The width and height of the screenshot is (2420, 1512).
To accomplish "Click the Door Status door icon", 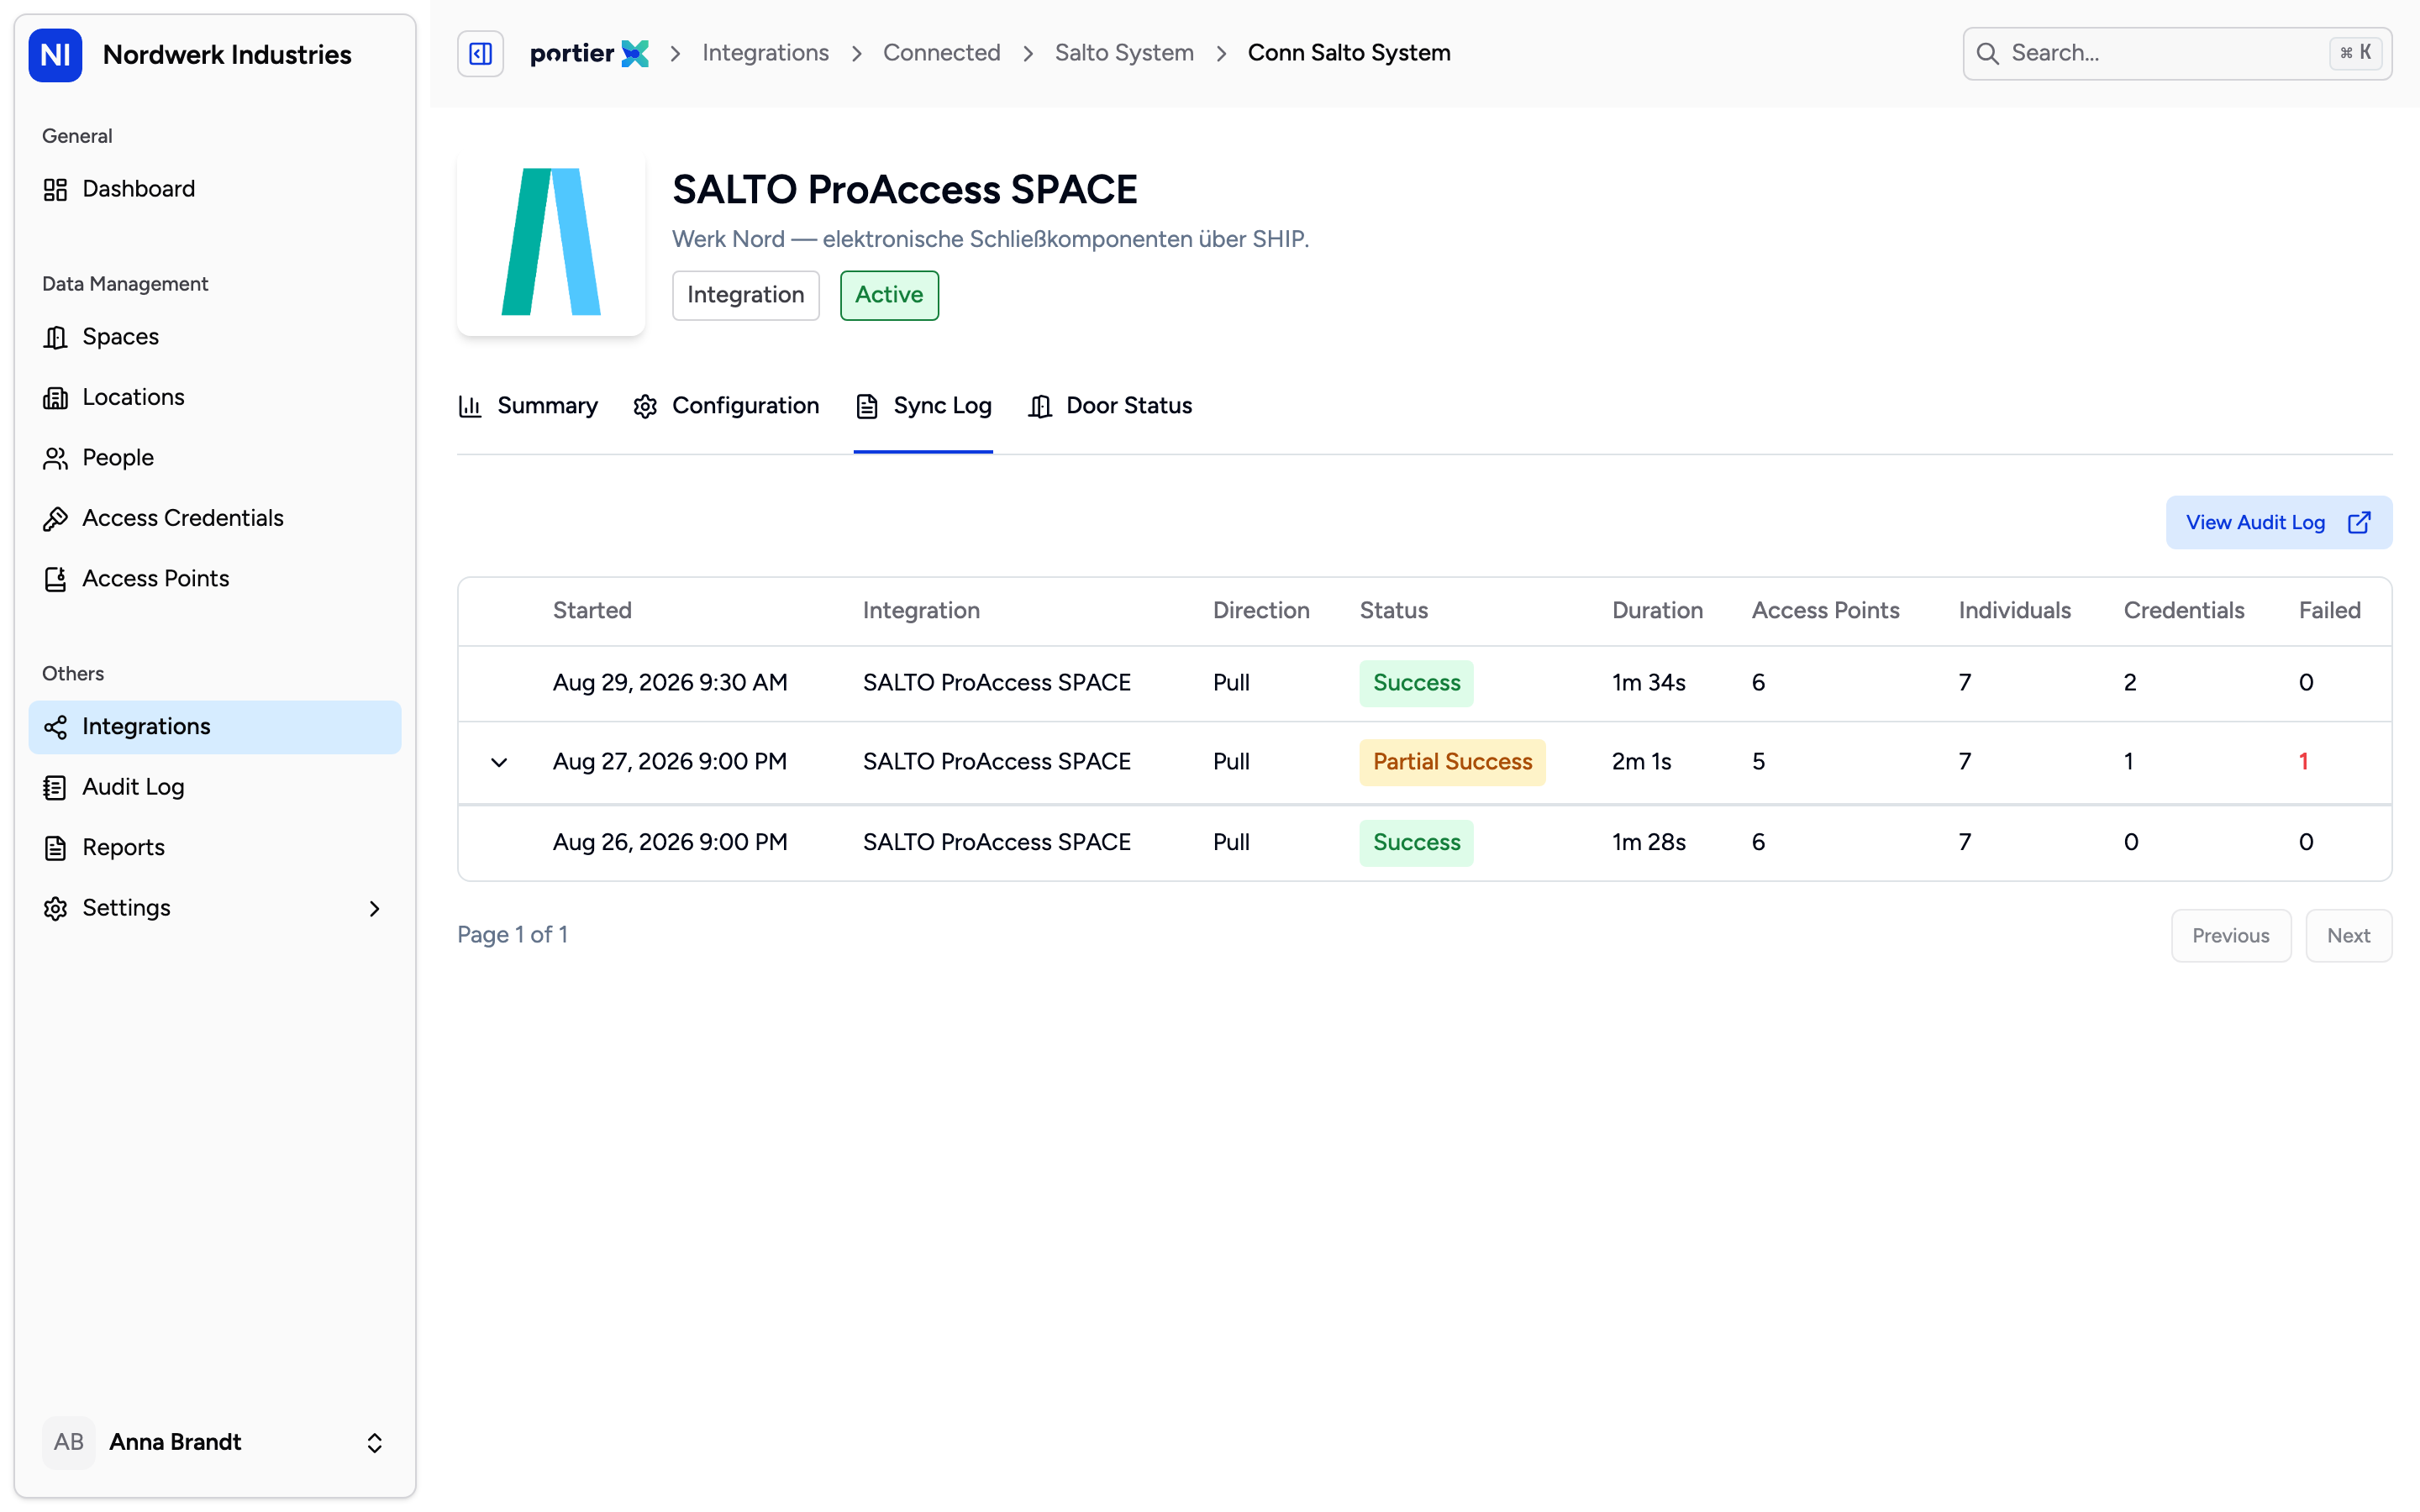I will [1040, 406].
